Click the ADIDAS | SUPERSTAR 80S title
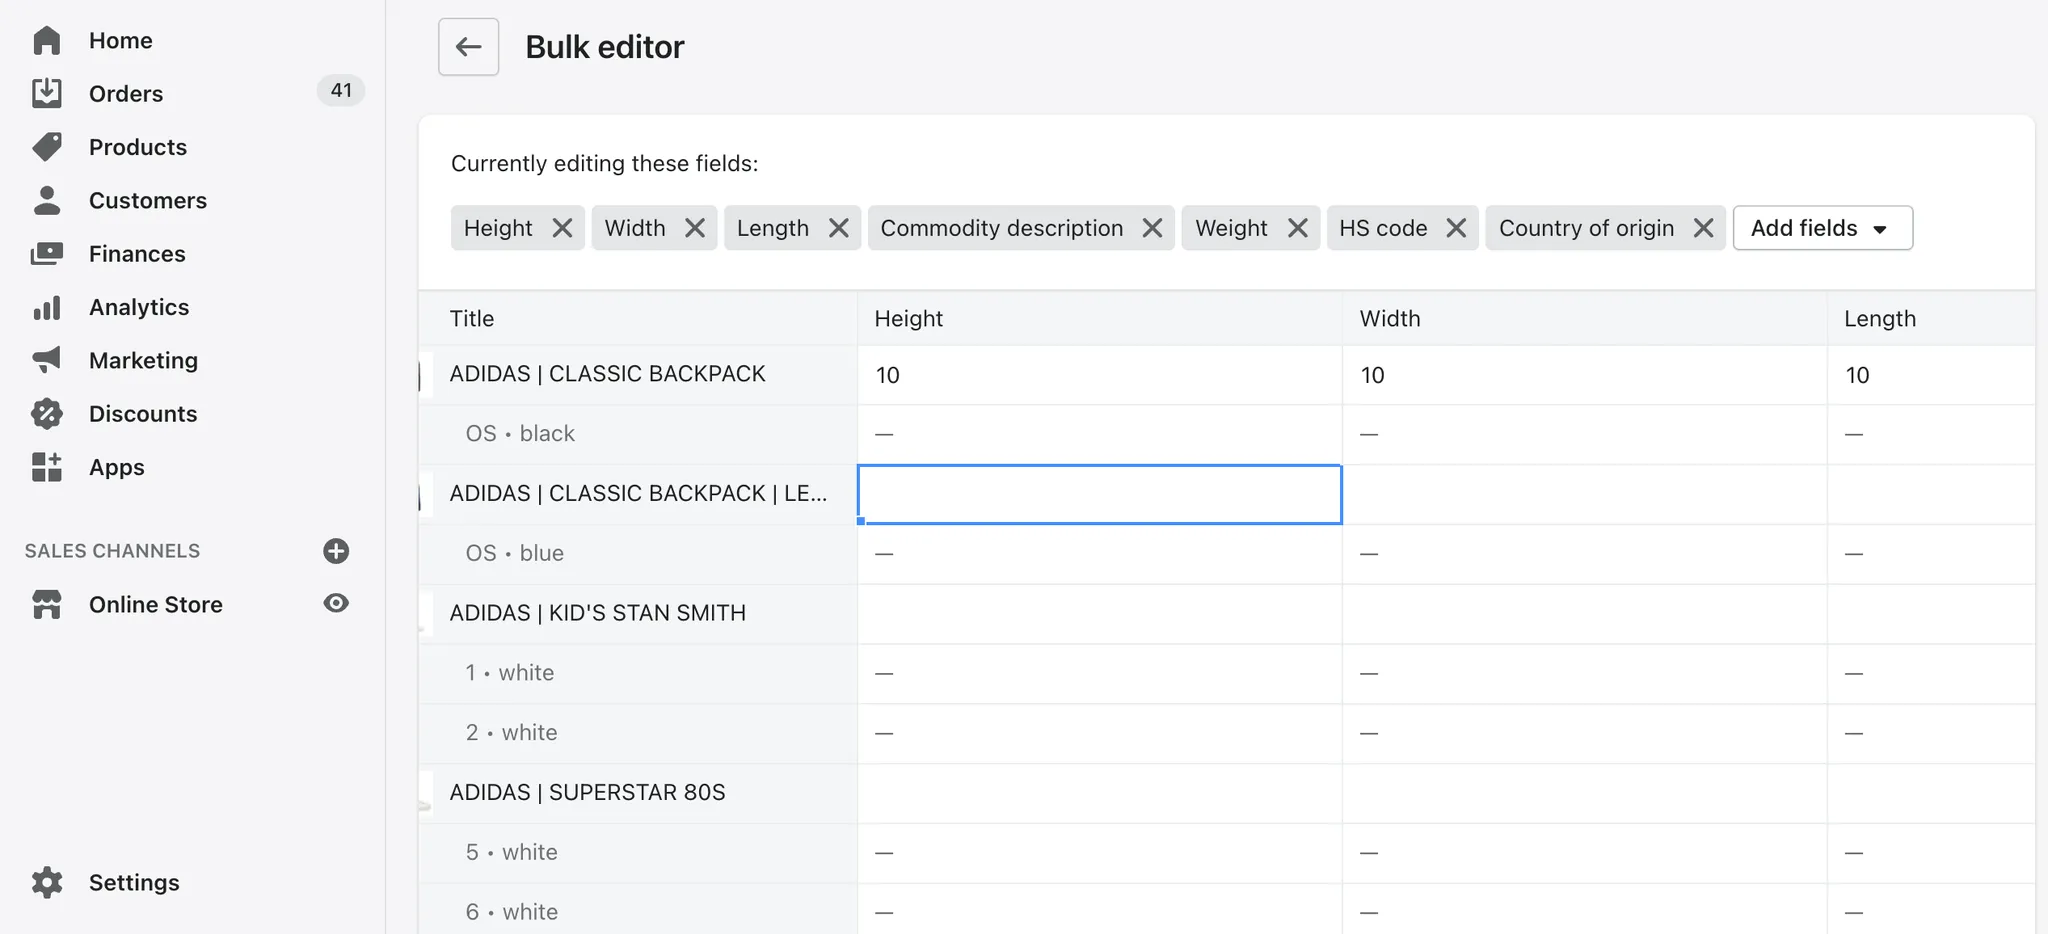2048x934 pixels. click(x=588, y=792)
